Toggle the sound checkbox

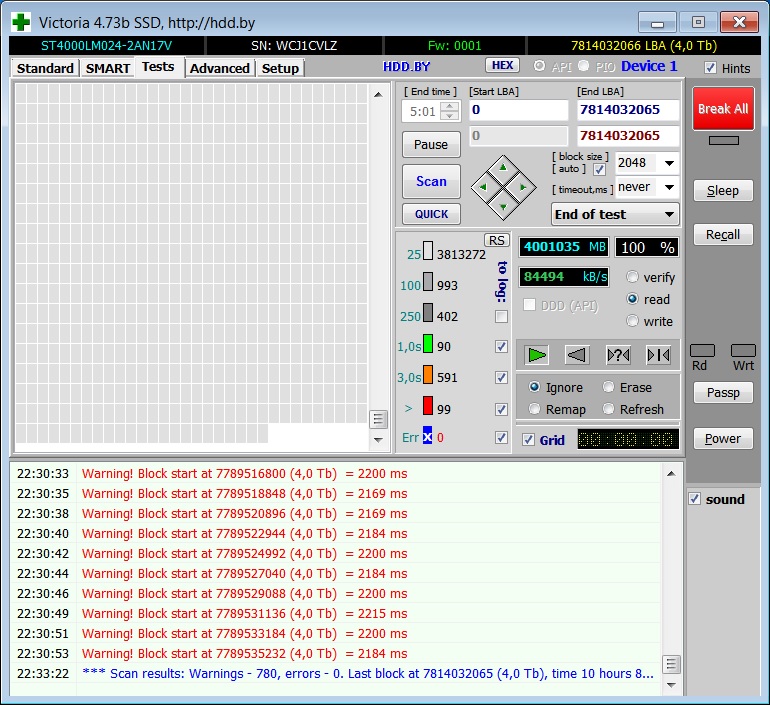tap(694, 499)
